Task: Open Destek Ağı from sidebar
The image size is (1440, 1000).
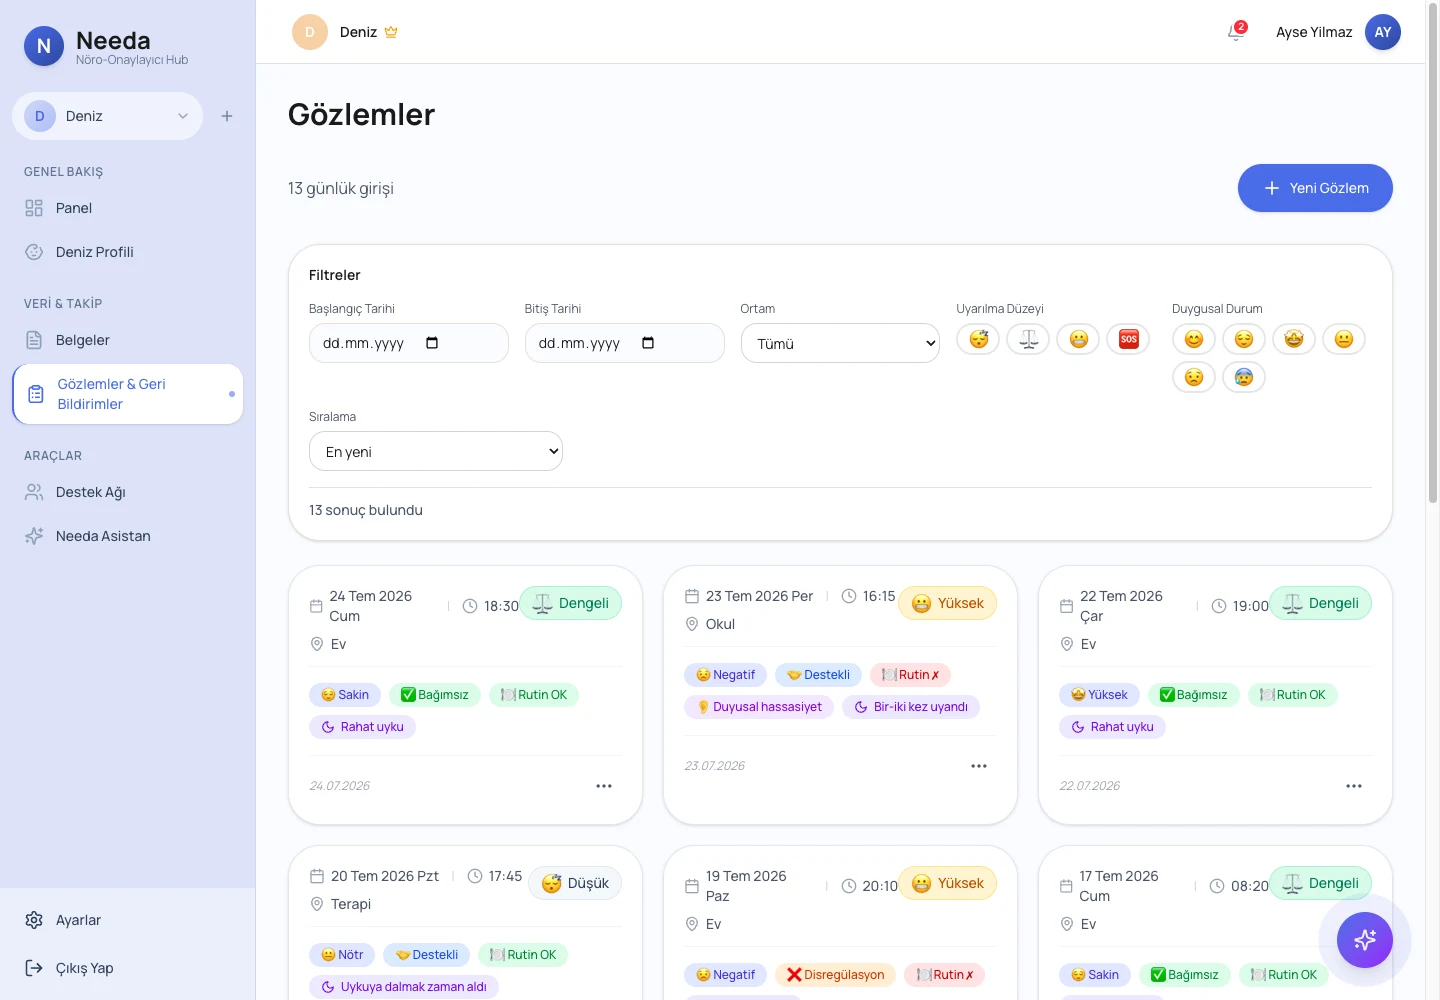Action: click(x=128, y=492)
